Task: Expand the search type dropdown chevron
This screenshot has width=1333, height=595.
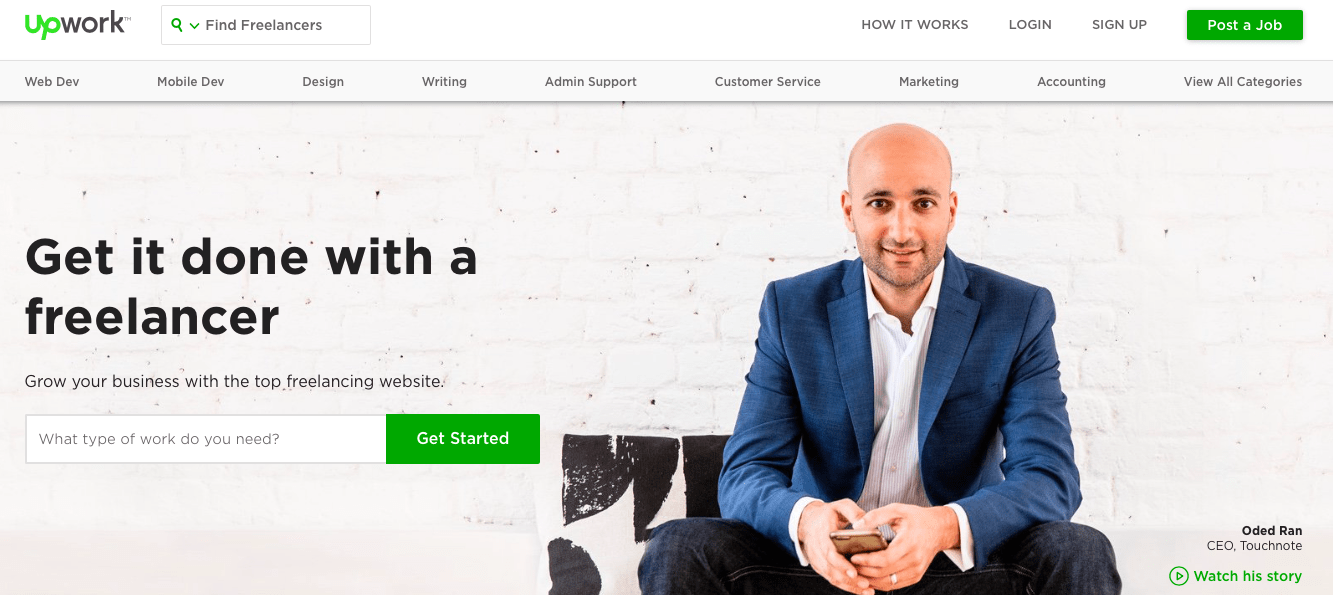Action: pos(194,26)
